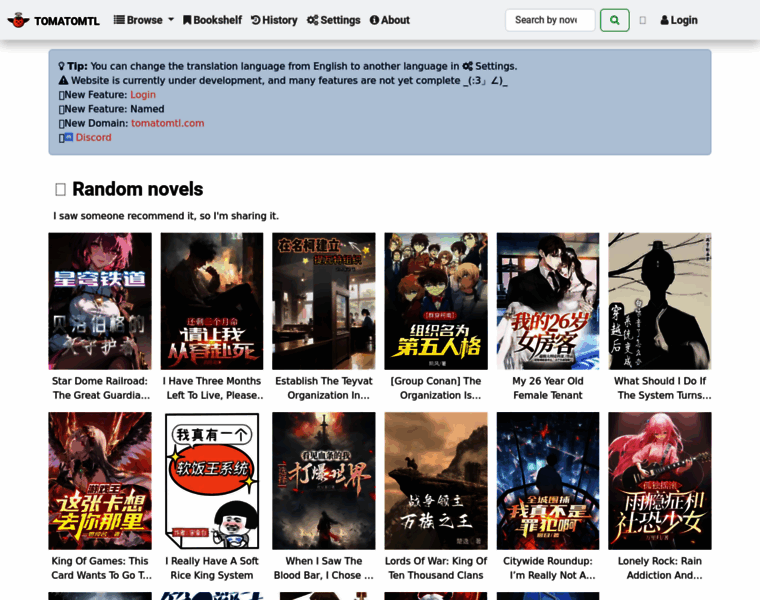Image resolution: width=760 pixels, height=600 pixels.
Task: Click the Discord icon in notice
Action: point(69,137)
